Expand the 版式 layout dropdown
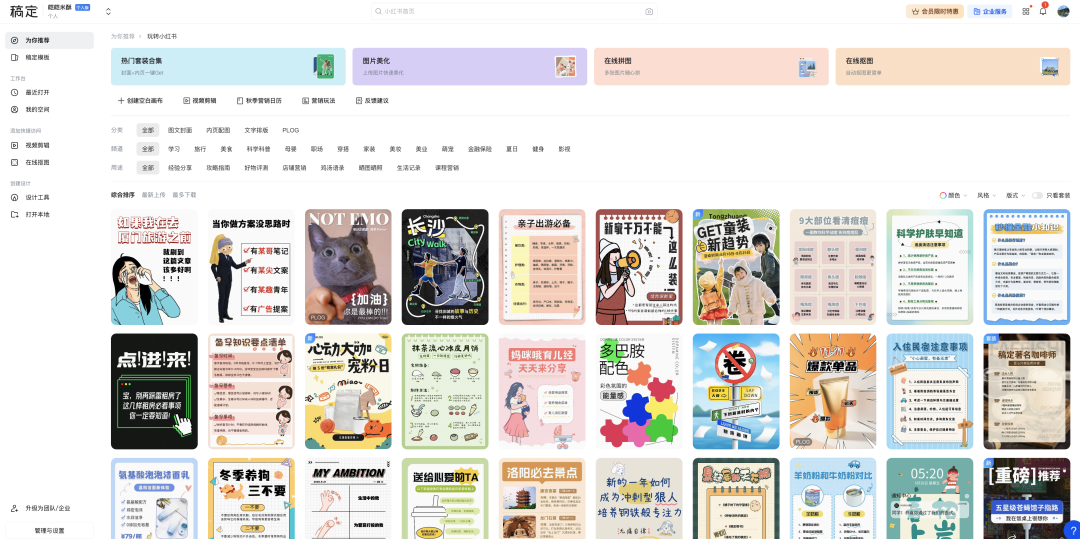Viewport: 1080px width, 539px height. tap(1015, 195)
